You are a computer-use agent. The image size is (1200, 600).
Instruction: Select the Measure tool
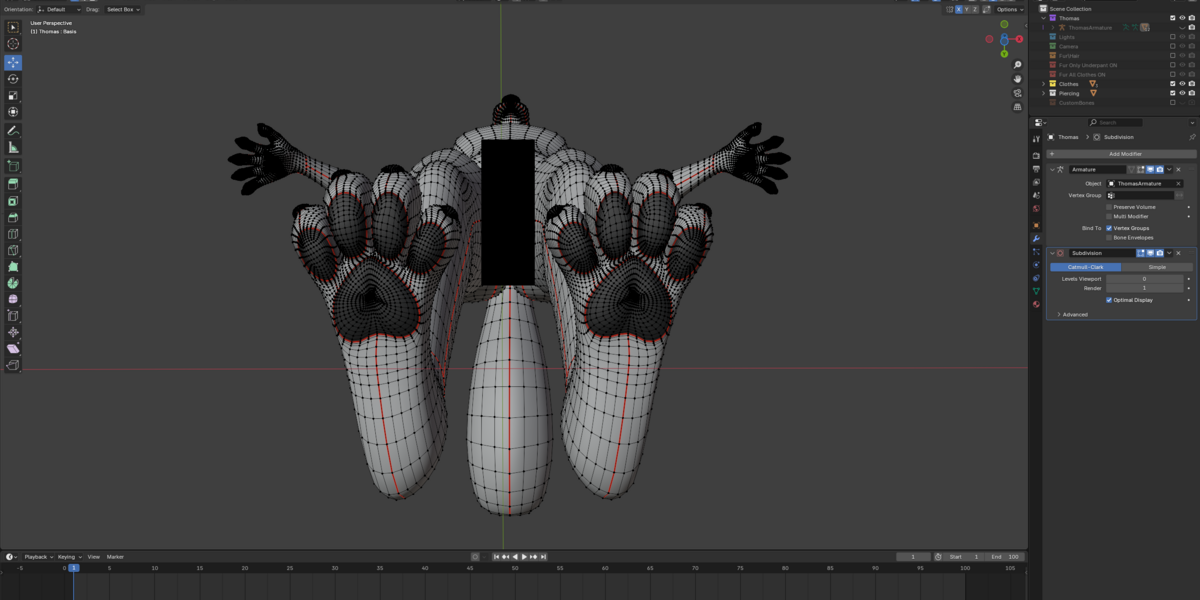[x=13, y=148]
